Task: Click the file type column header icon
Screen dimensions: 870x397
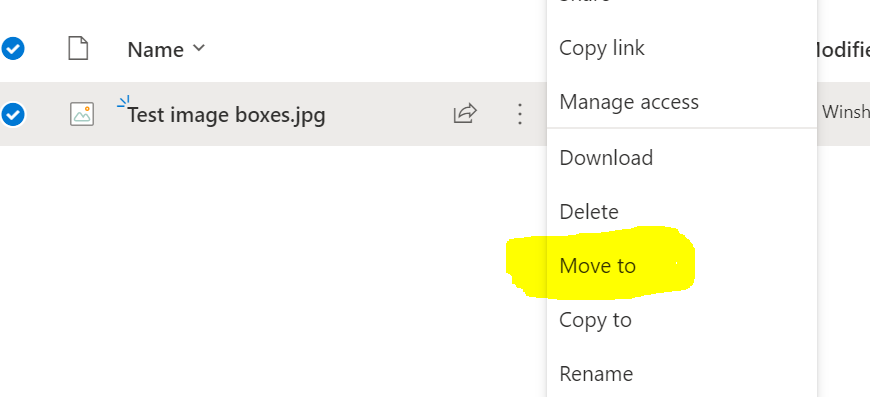Action: tap(78, 48)
